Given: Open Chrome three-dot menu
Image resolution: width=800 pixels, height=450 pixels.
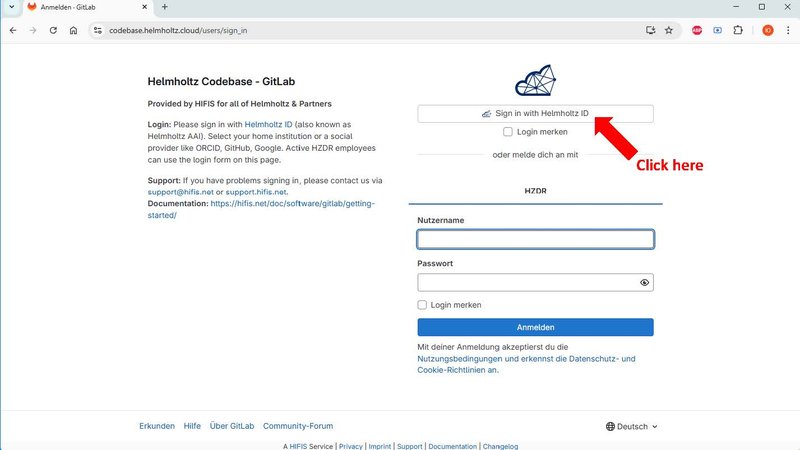Looking at the screenshot, I should tap(788, 31).
